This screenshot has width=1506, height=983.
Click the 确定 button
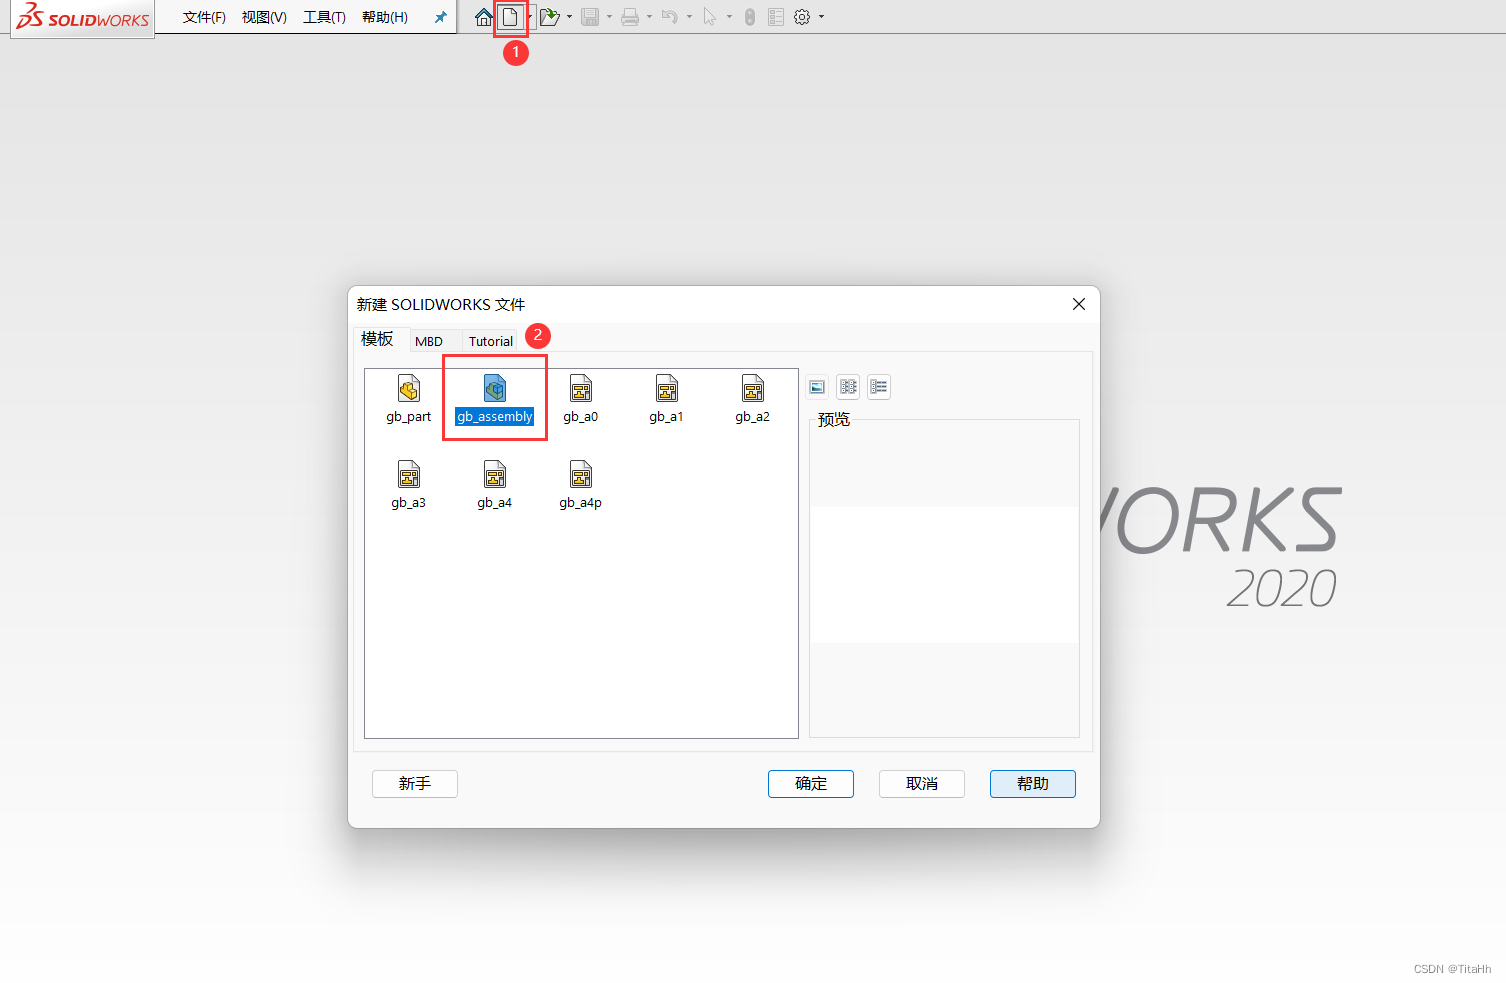point(811,784)
